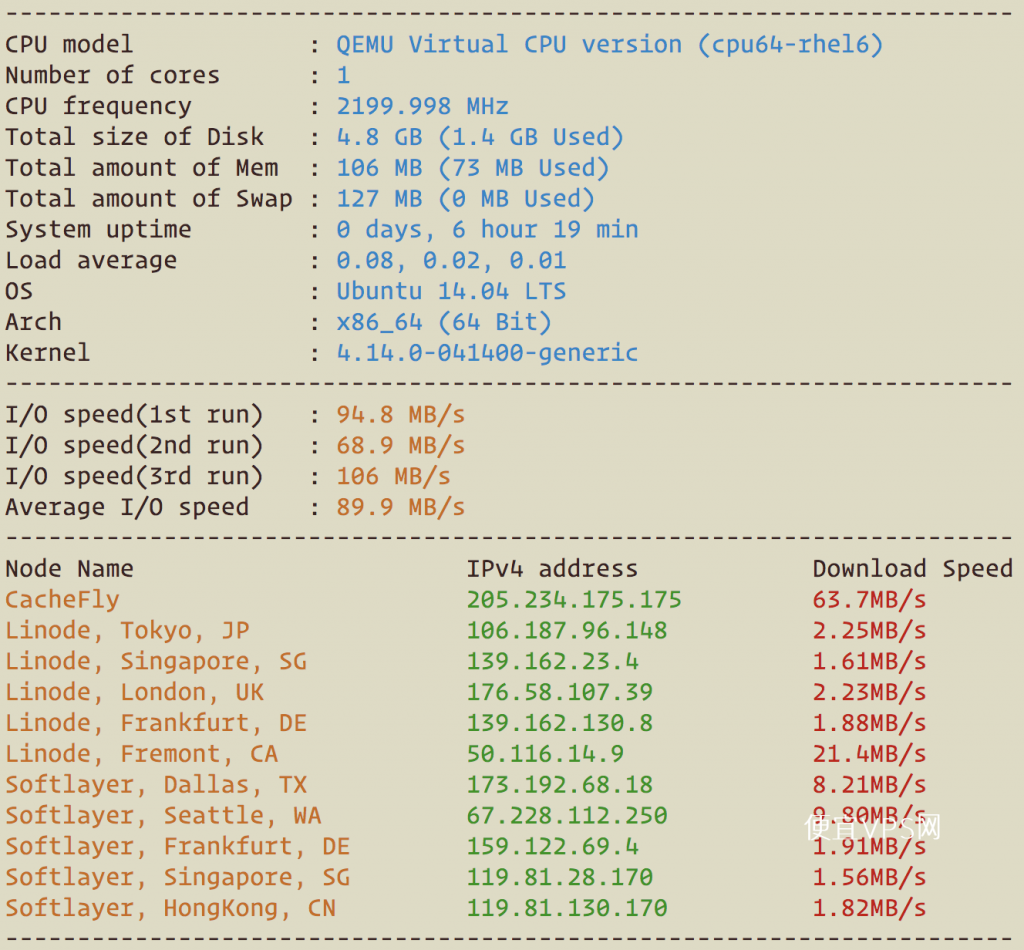Select the CPU frequency value 2199.998 MHz
This screenshot has height=950, width=1024.
click(x=422, y=106)
